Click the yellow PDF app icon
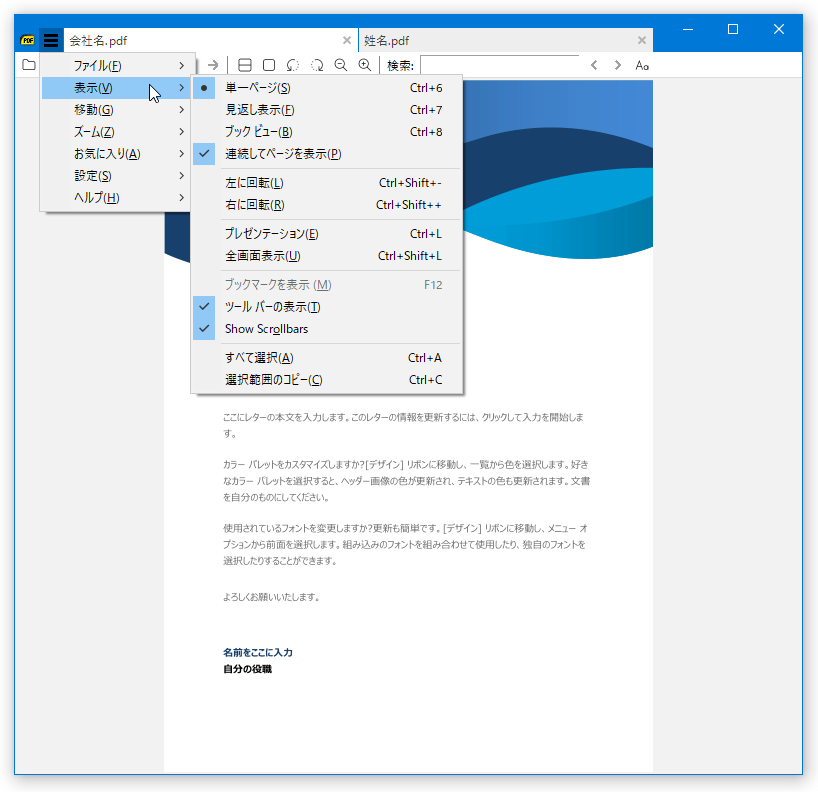The width and height of the screenshot is (818, 792). [x=27, y=40]
